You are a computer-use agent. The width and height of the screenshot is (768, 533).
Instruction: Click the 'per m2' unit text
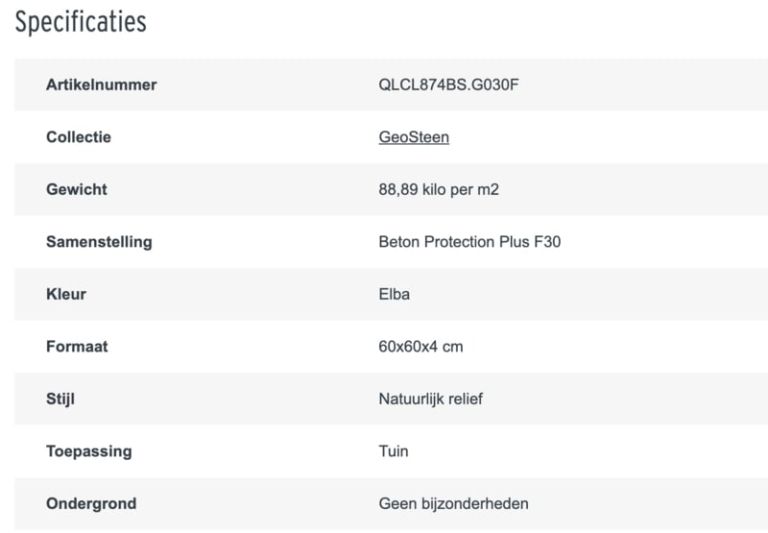click(x=474, y=190)
